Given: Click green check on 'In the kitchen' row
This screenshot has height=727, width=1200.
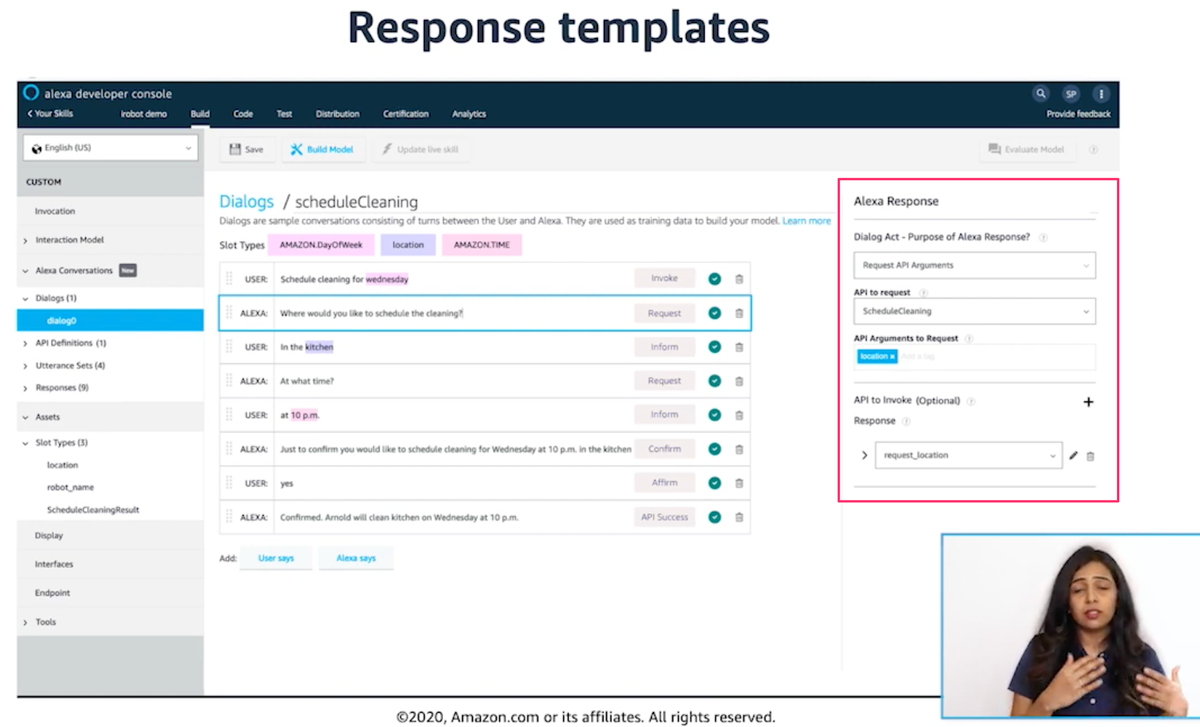Looking at the screenshot, I should point(714,347).
